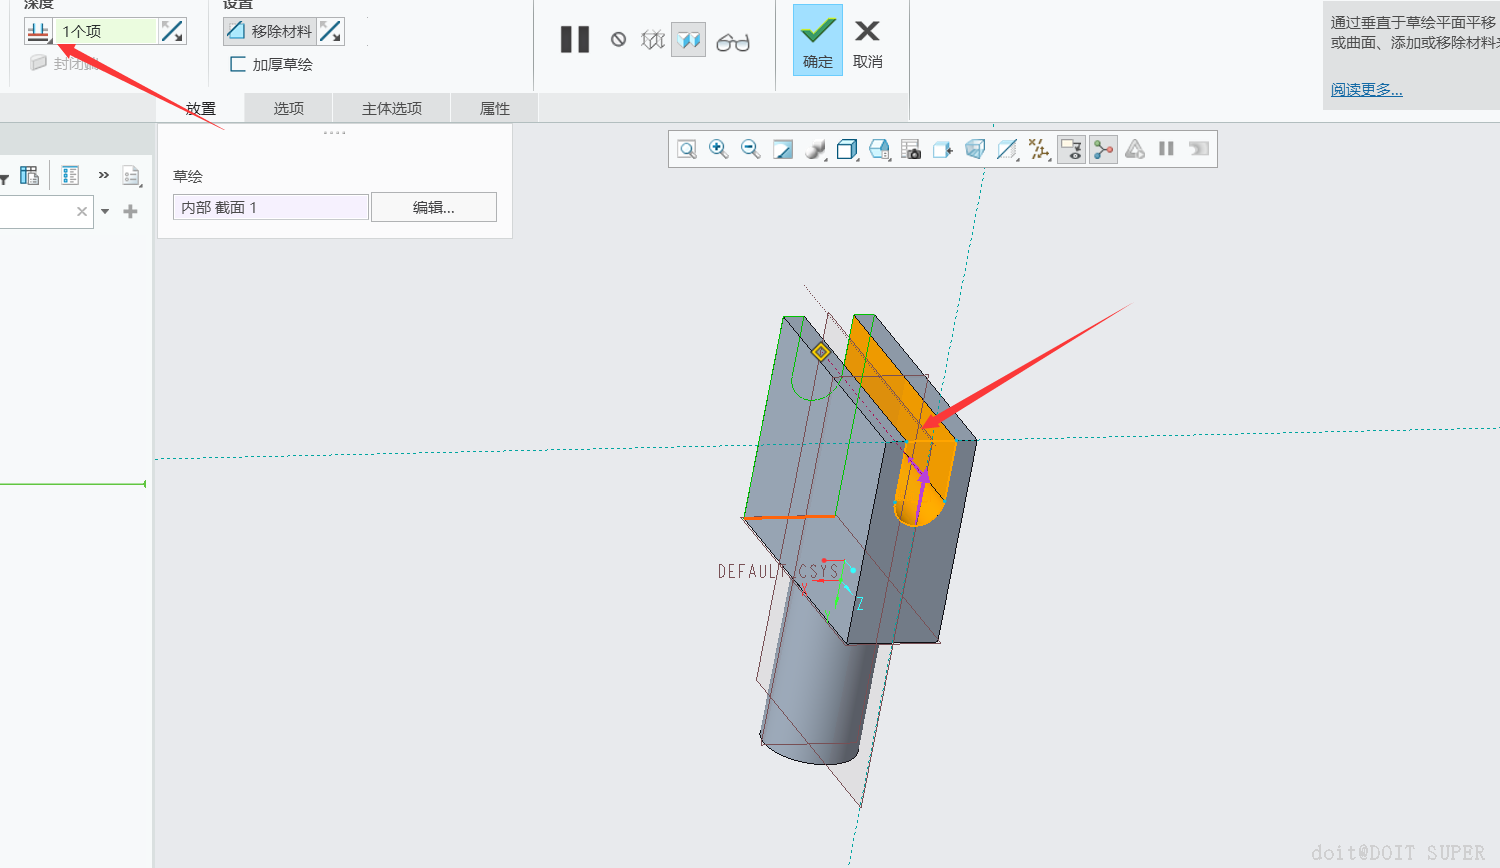This screenshot has height=868, width=1500.
Task: Open the 阅读更多... help link
Action: point(1366,90)
